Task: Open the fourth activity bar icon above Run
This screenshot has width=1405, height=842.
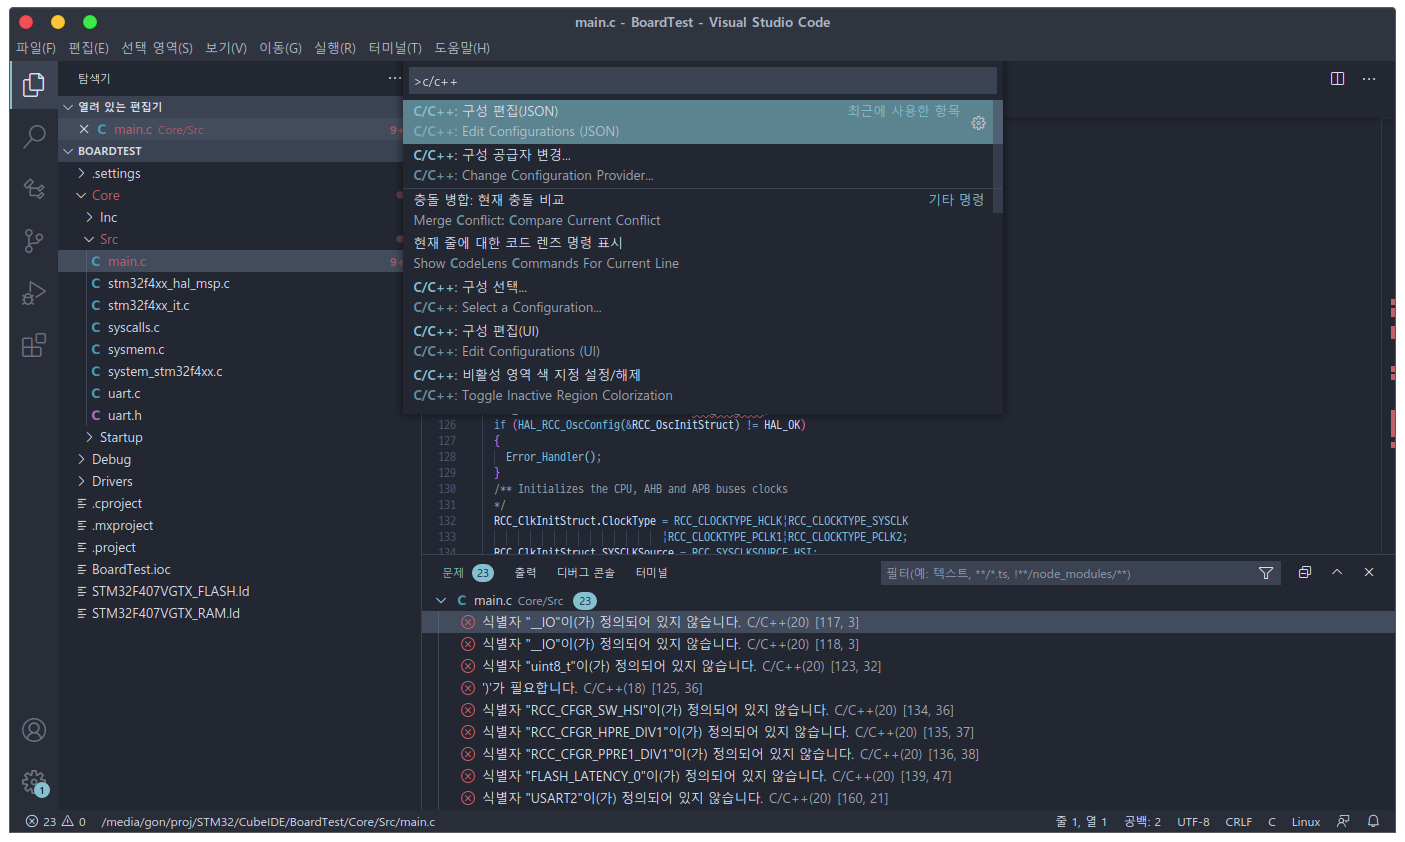Action: (34, 240)
